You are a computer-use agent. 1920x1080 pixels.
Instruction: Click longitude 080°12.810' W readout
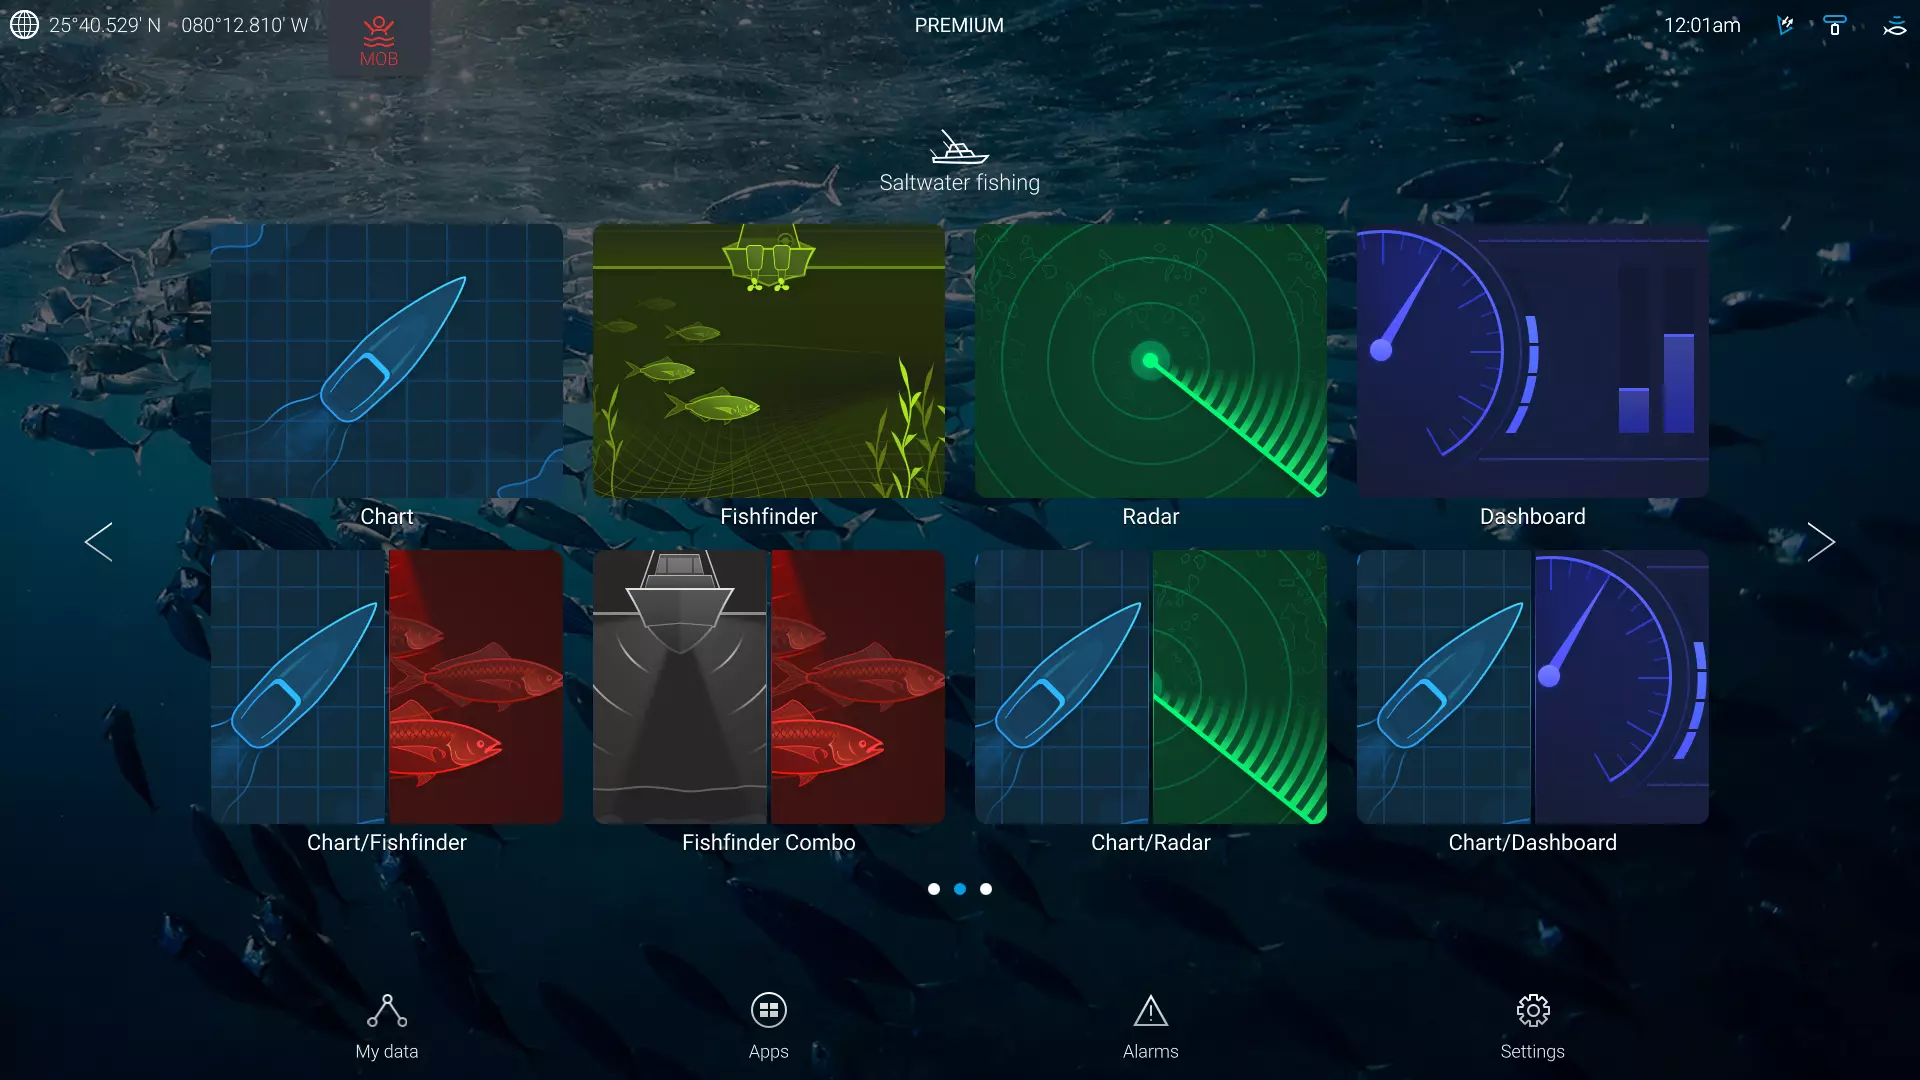tap(245, 25)
